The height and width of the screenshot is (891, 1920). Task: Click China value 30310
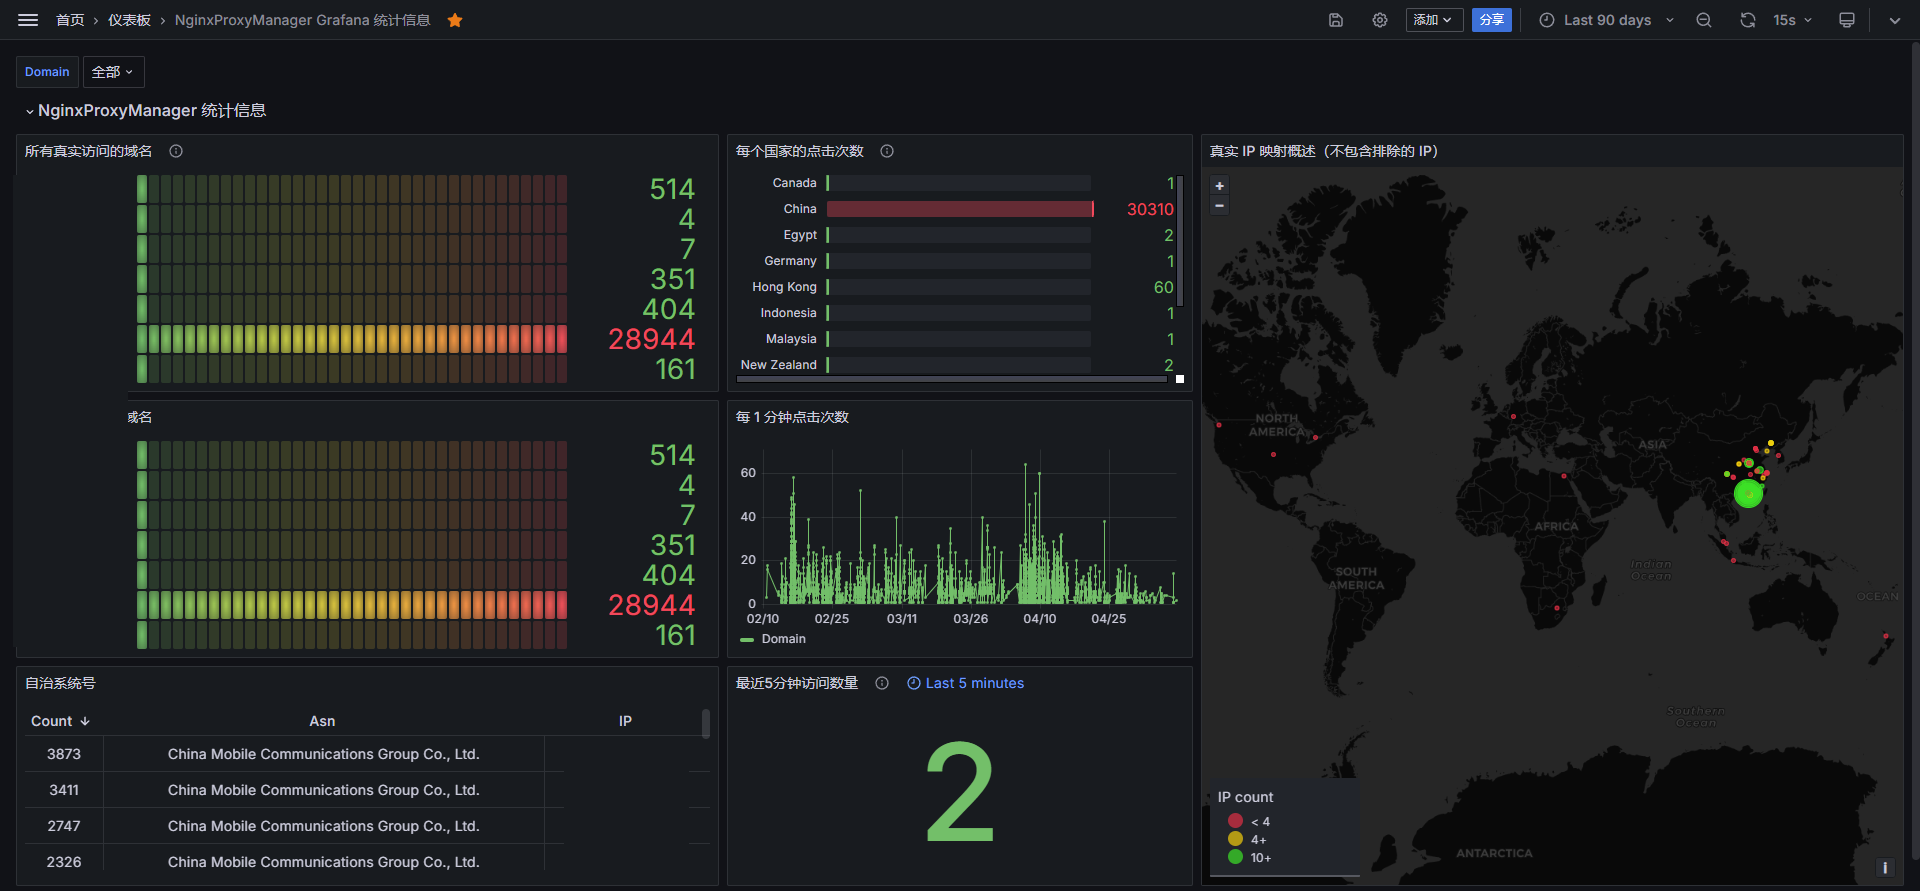click(x=1150, y=209)
